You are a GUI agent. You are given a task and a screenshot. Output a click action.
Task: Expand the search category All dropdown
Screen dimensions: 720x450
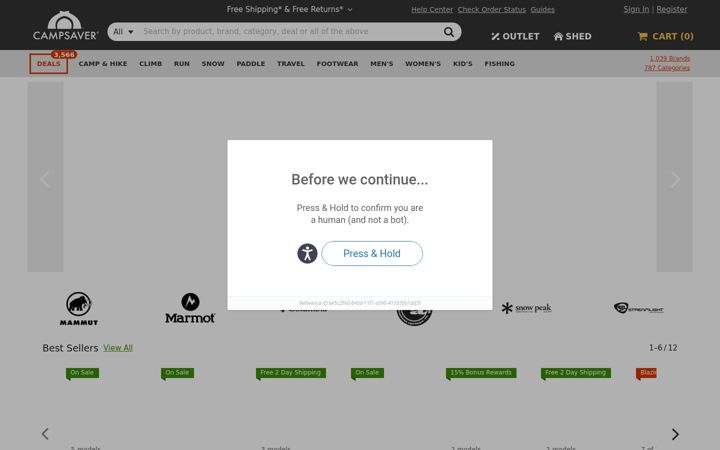pyautogui.click(x=123, y=32)
